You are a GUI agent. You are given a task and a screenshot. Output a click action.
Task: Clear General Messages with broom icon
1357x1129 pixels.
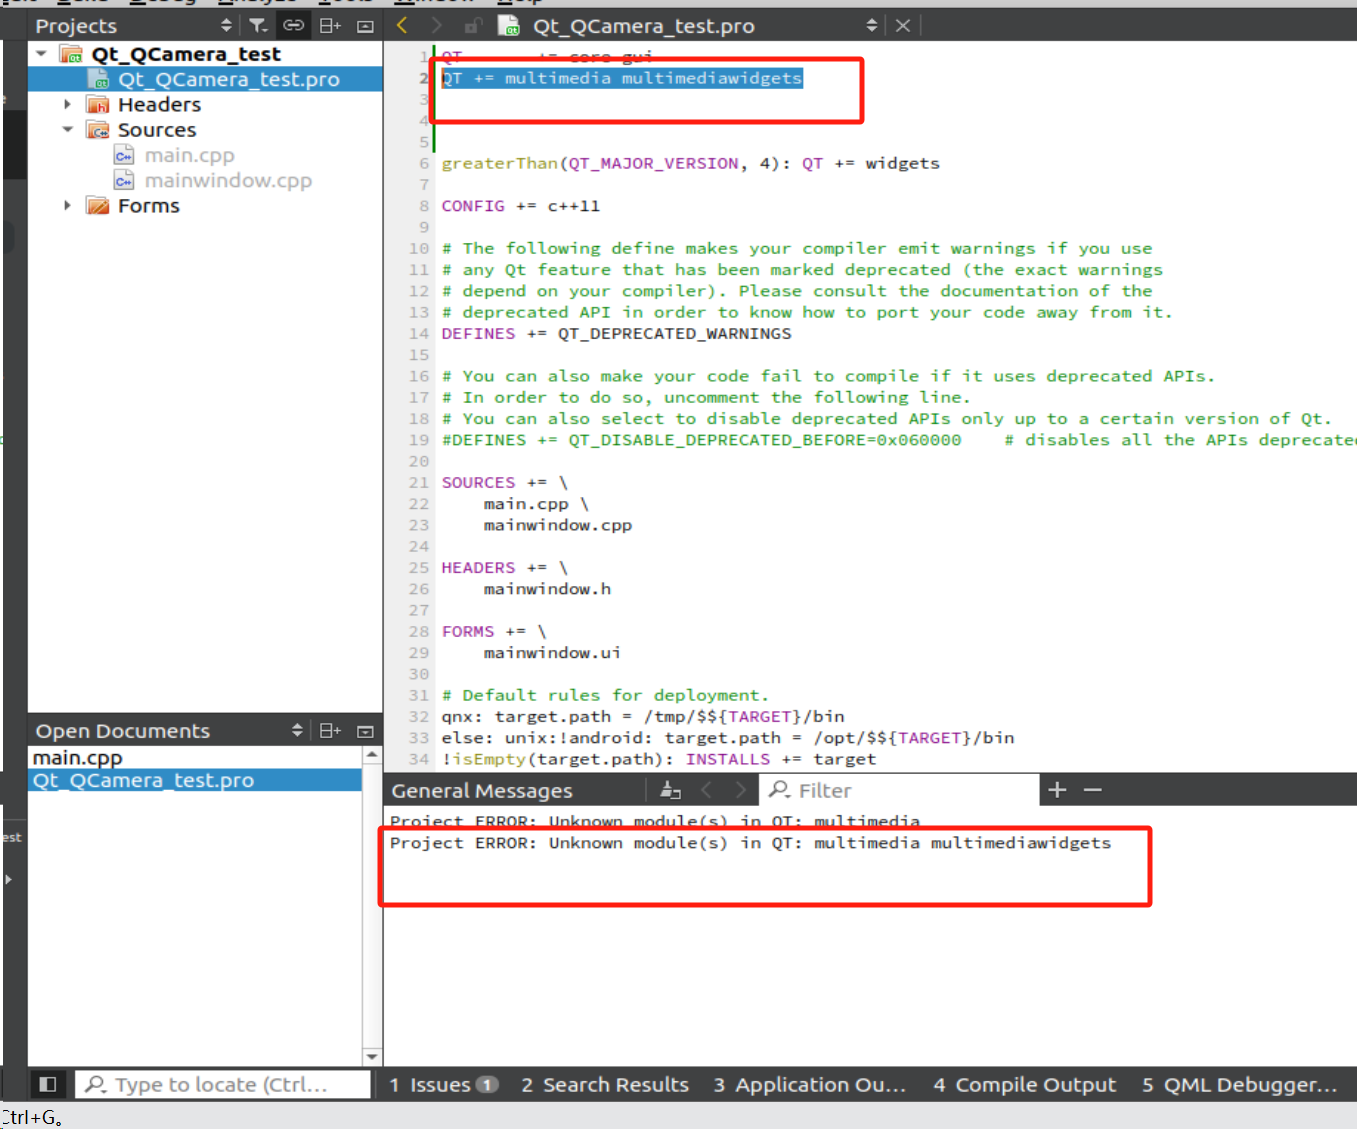[670, 790]
